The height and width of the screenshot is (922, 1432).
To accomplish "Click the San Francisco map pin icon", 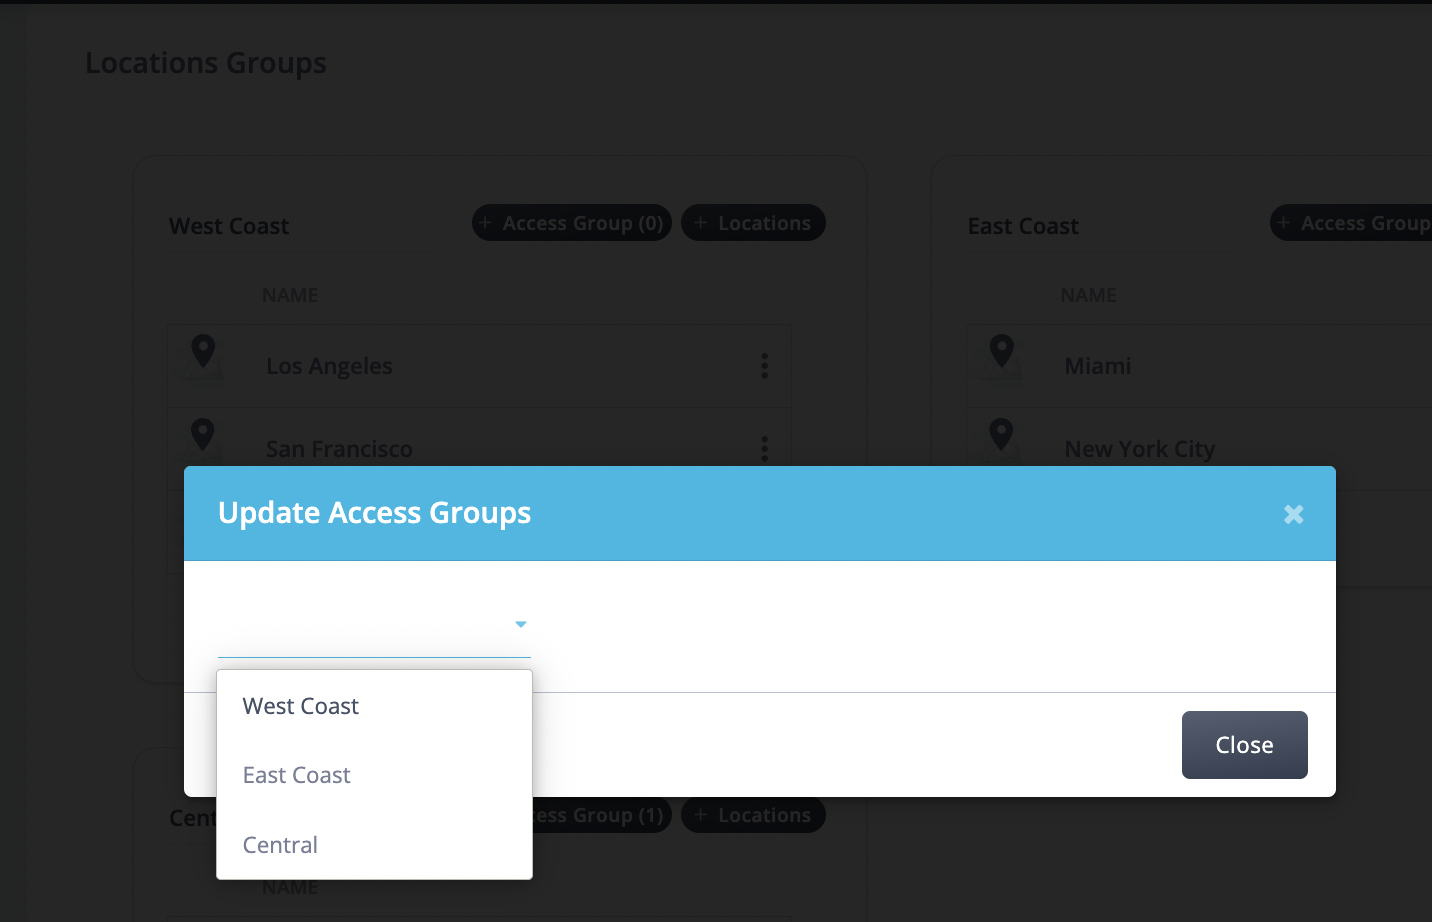I will pos(203,435).
